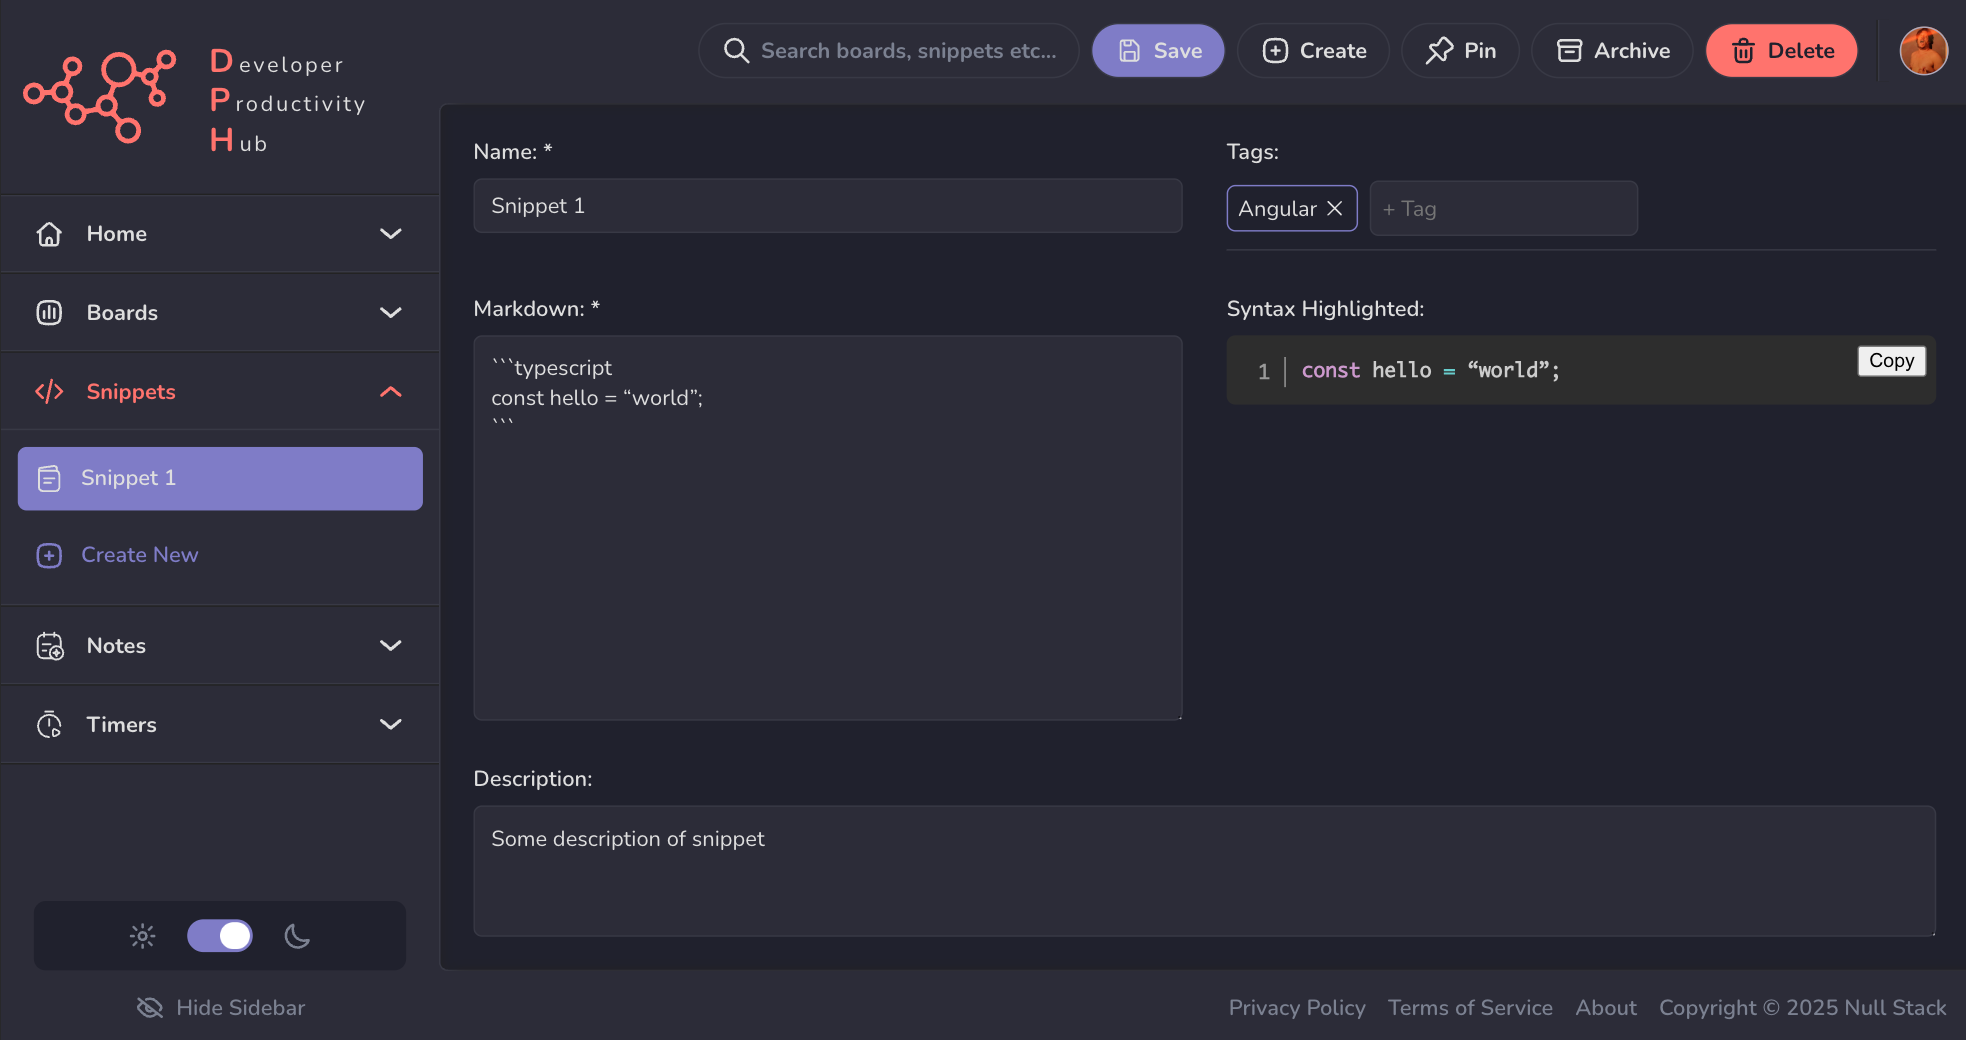Click Hide Sidebar text

pyautogui.click(x=241, y=1007)
